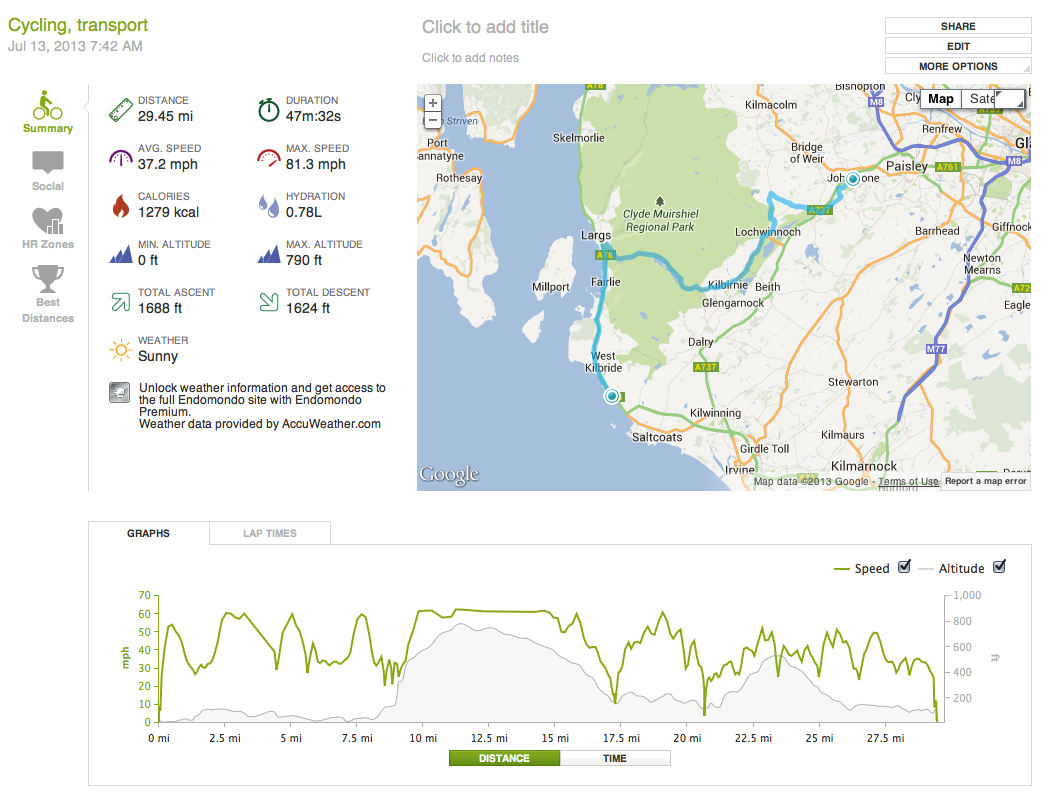The width and height of the screenshot is (1042, 798).
Task: Click the sunny weather icon
Action: (x=121, y=349)
